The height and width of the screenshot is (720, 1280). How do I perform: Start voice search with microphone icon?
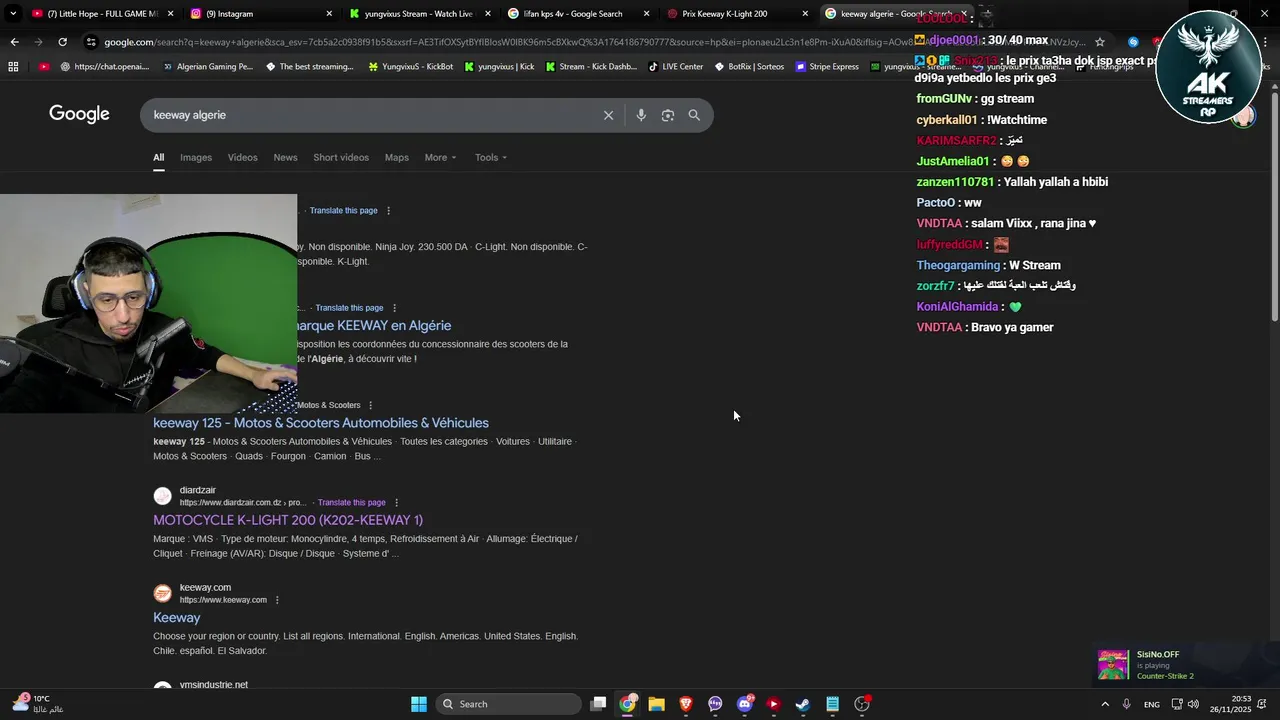coord(641,115)
